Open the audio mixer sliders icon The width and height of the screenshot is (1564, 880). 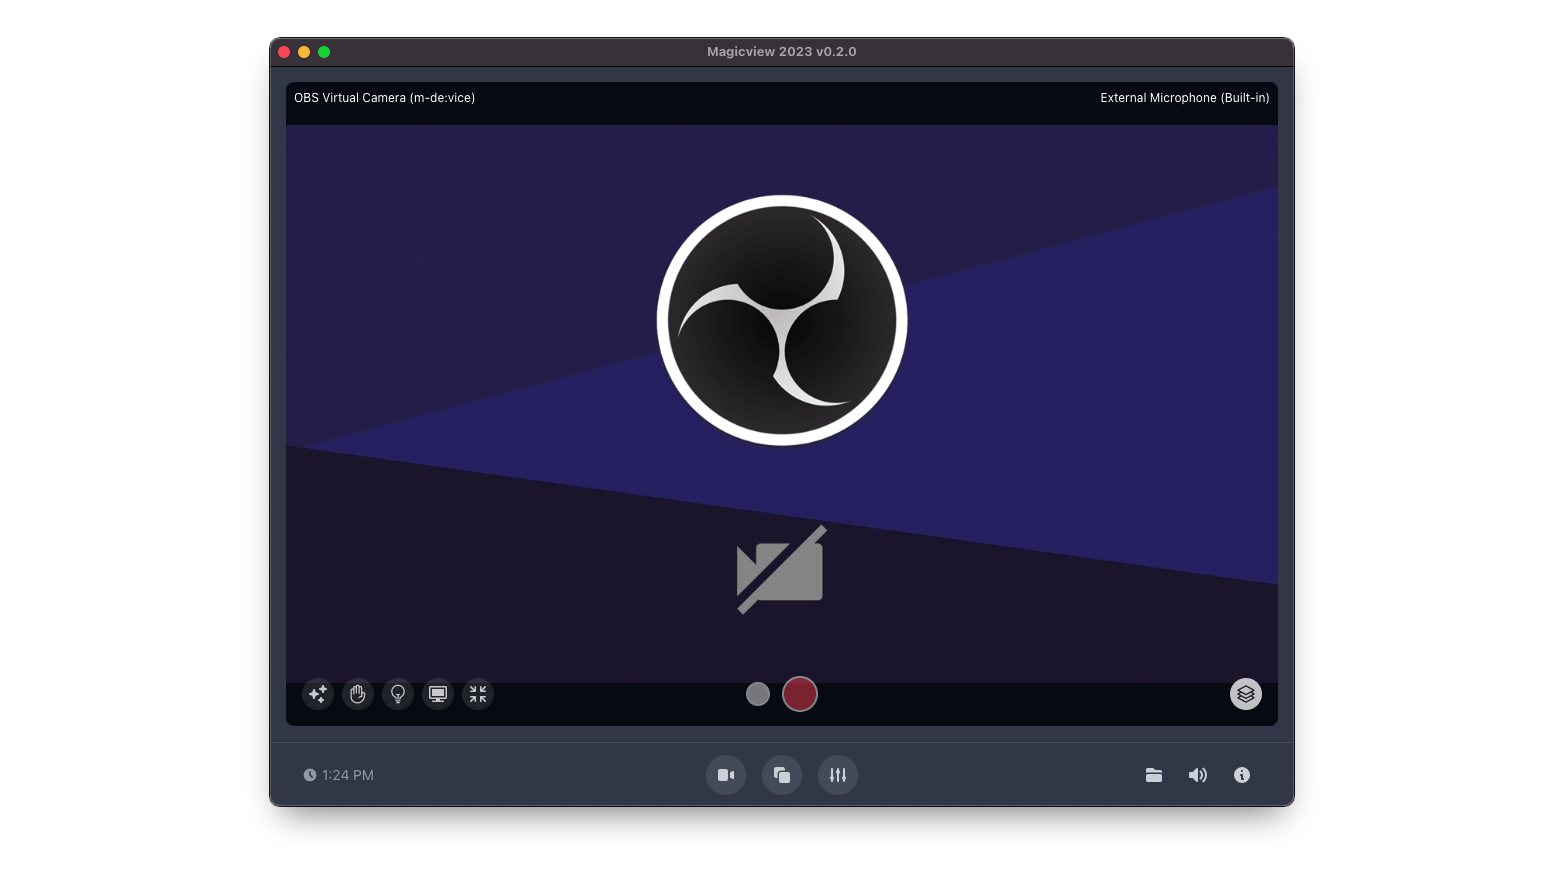[838, 775]
